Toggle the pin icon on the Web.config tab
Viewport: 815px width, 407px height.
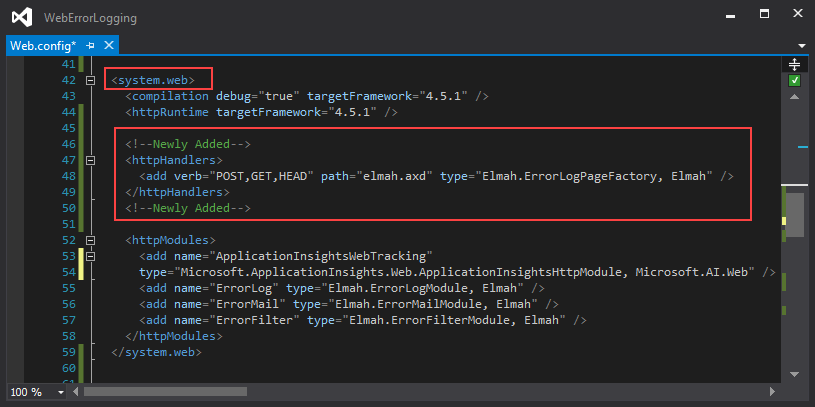[x=90, y=46]
